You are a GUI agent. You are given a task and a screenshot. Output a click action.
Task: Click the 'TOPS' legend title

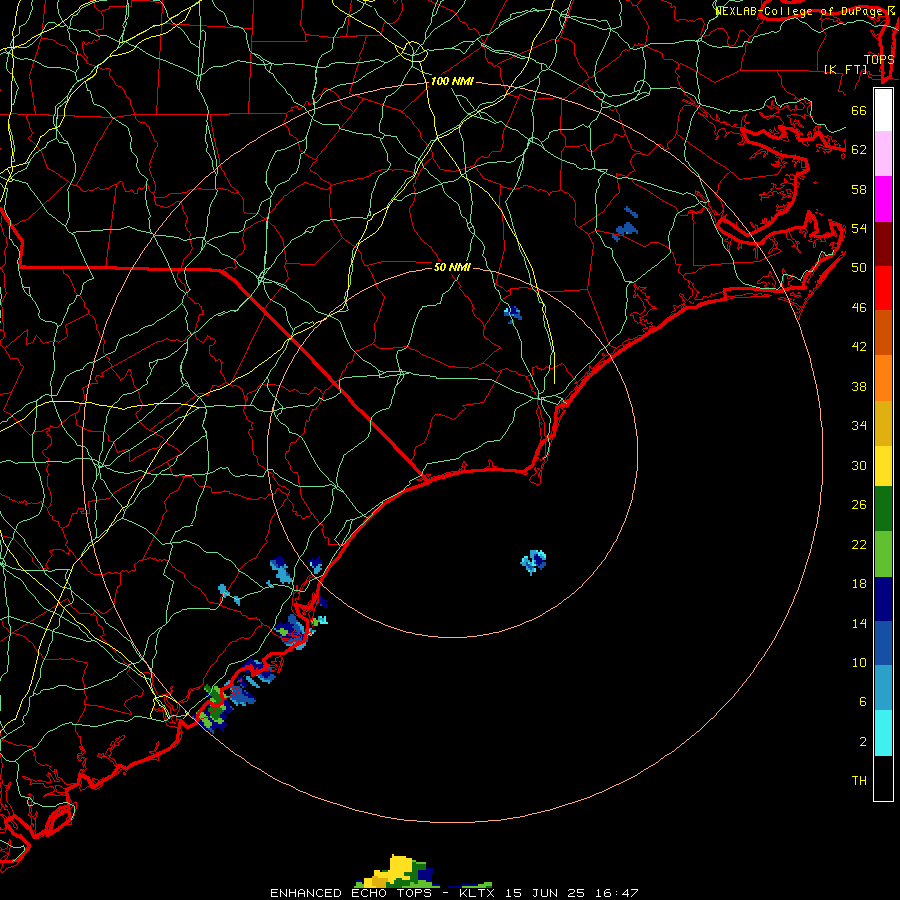point(879,59)
